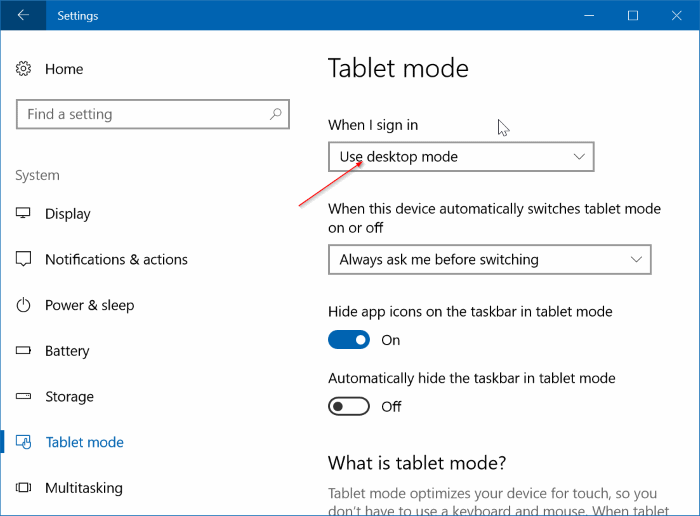Image resolution: width=700 pixels, height=516 pixels.
Task: Select Tablet mode in sidebar
Action: (x=84, y=442)
